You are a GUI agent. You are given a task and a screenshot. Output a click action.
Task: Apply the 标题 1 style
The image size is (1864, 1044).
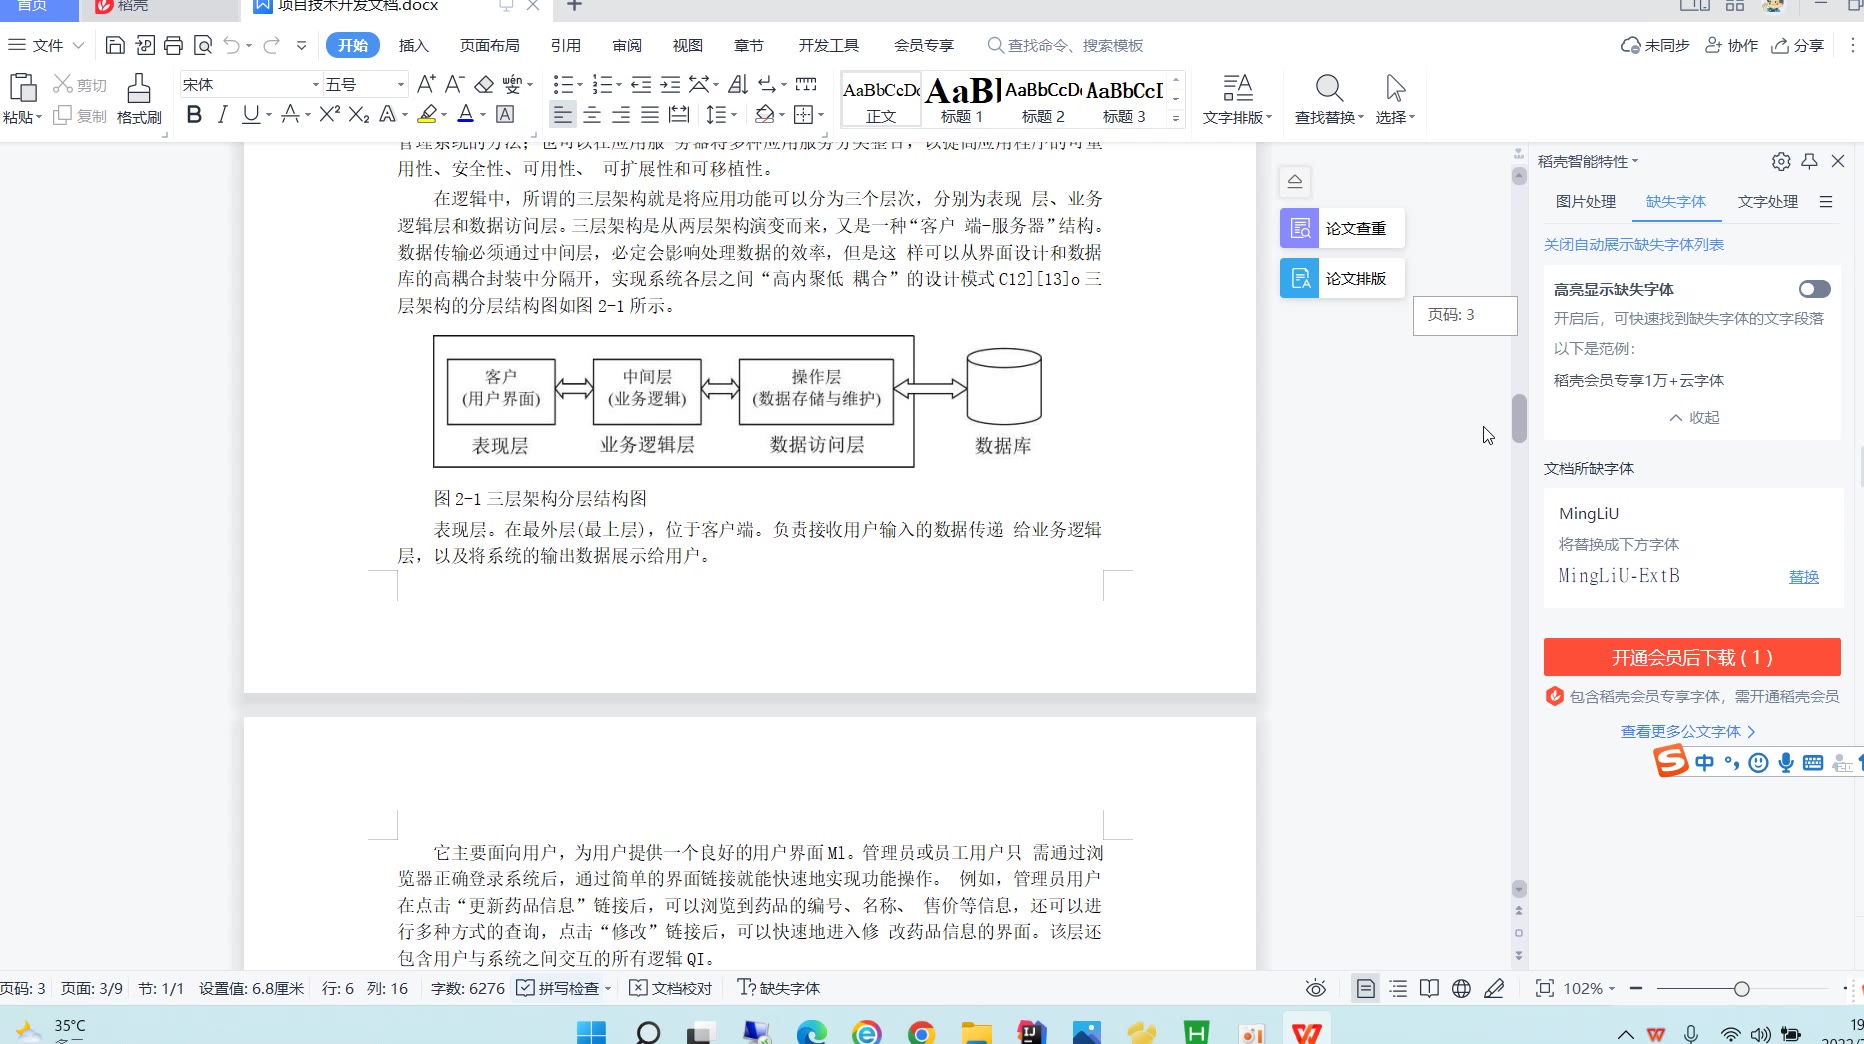click(x=961, y=99)
